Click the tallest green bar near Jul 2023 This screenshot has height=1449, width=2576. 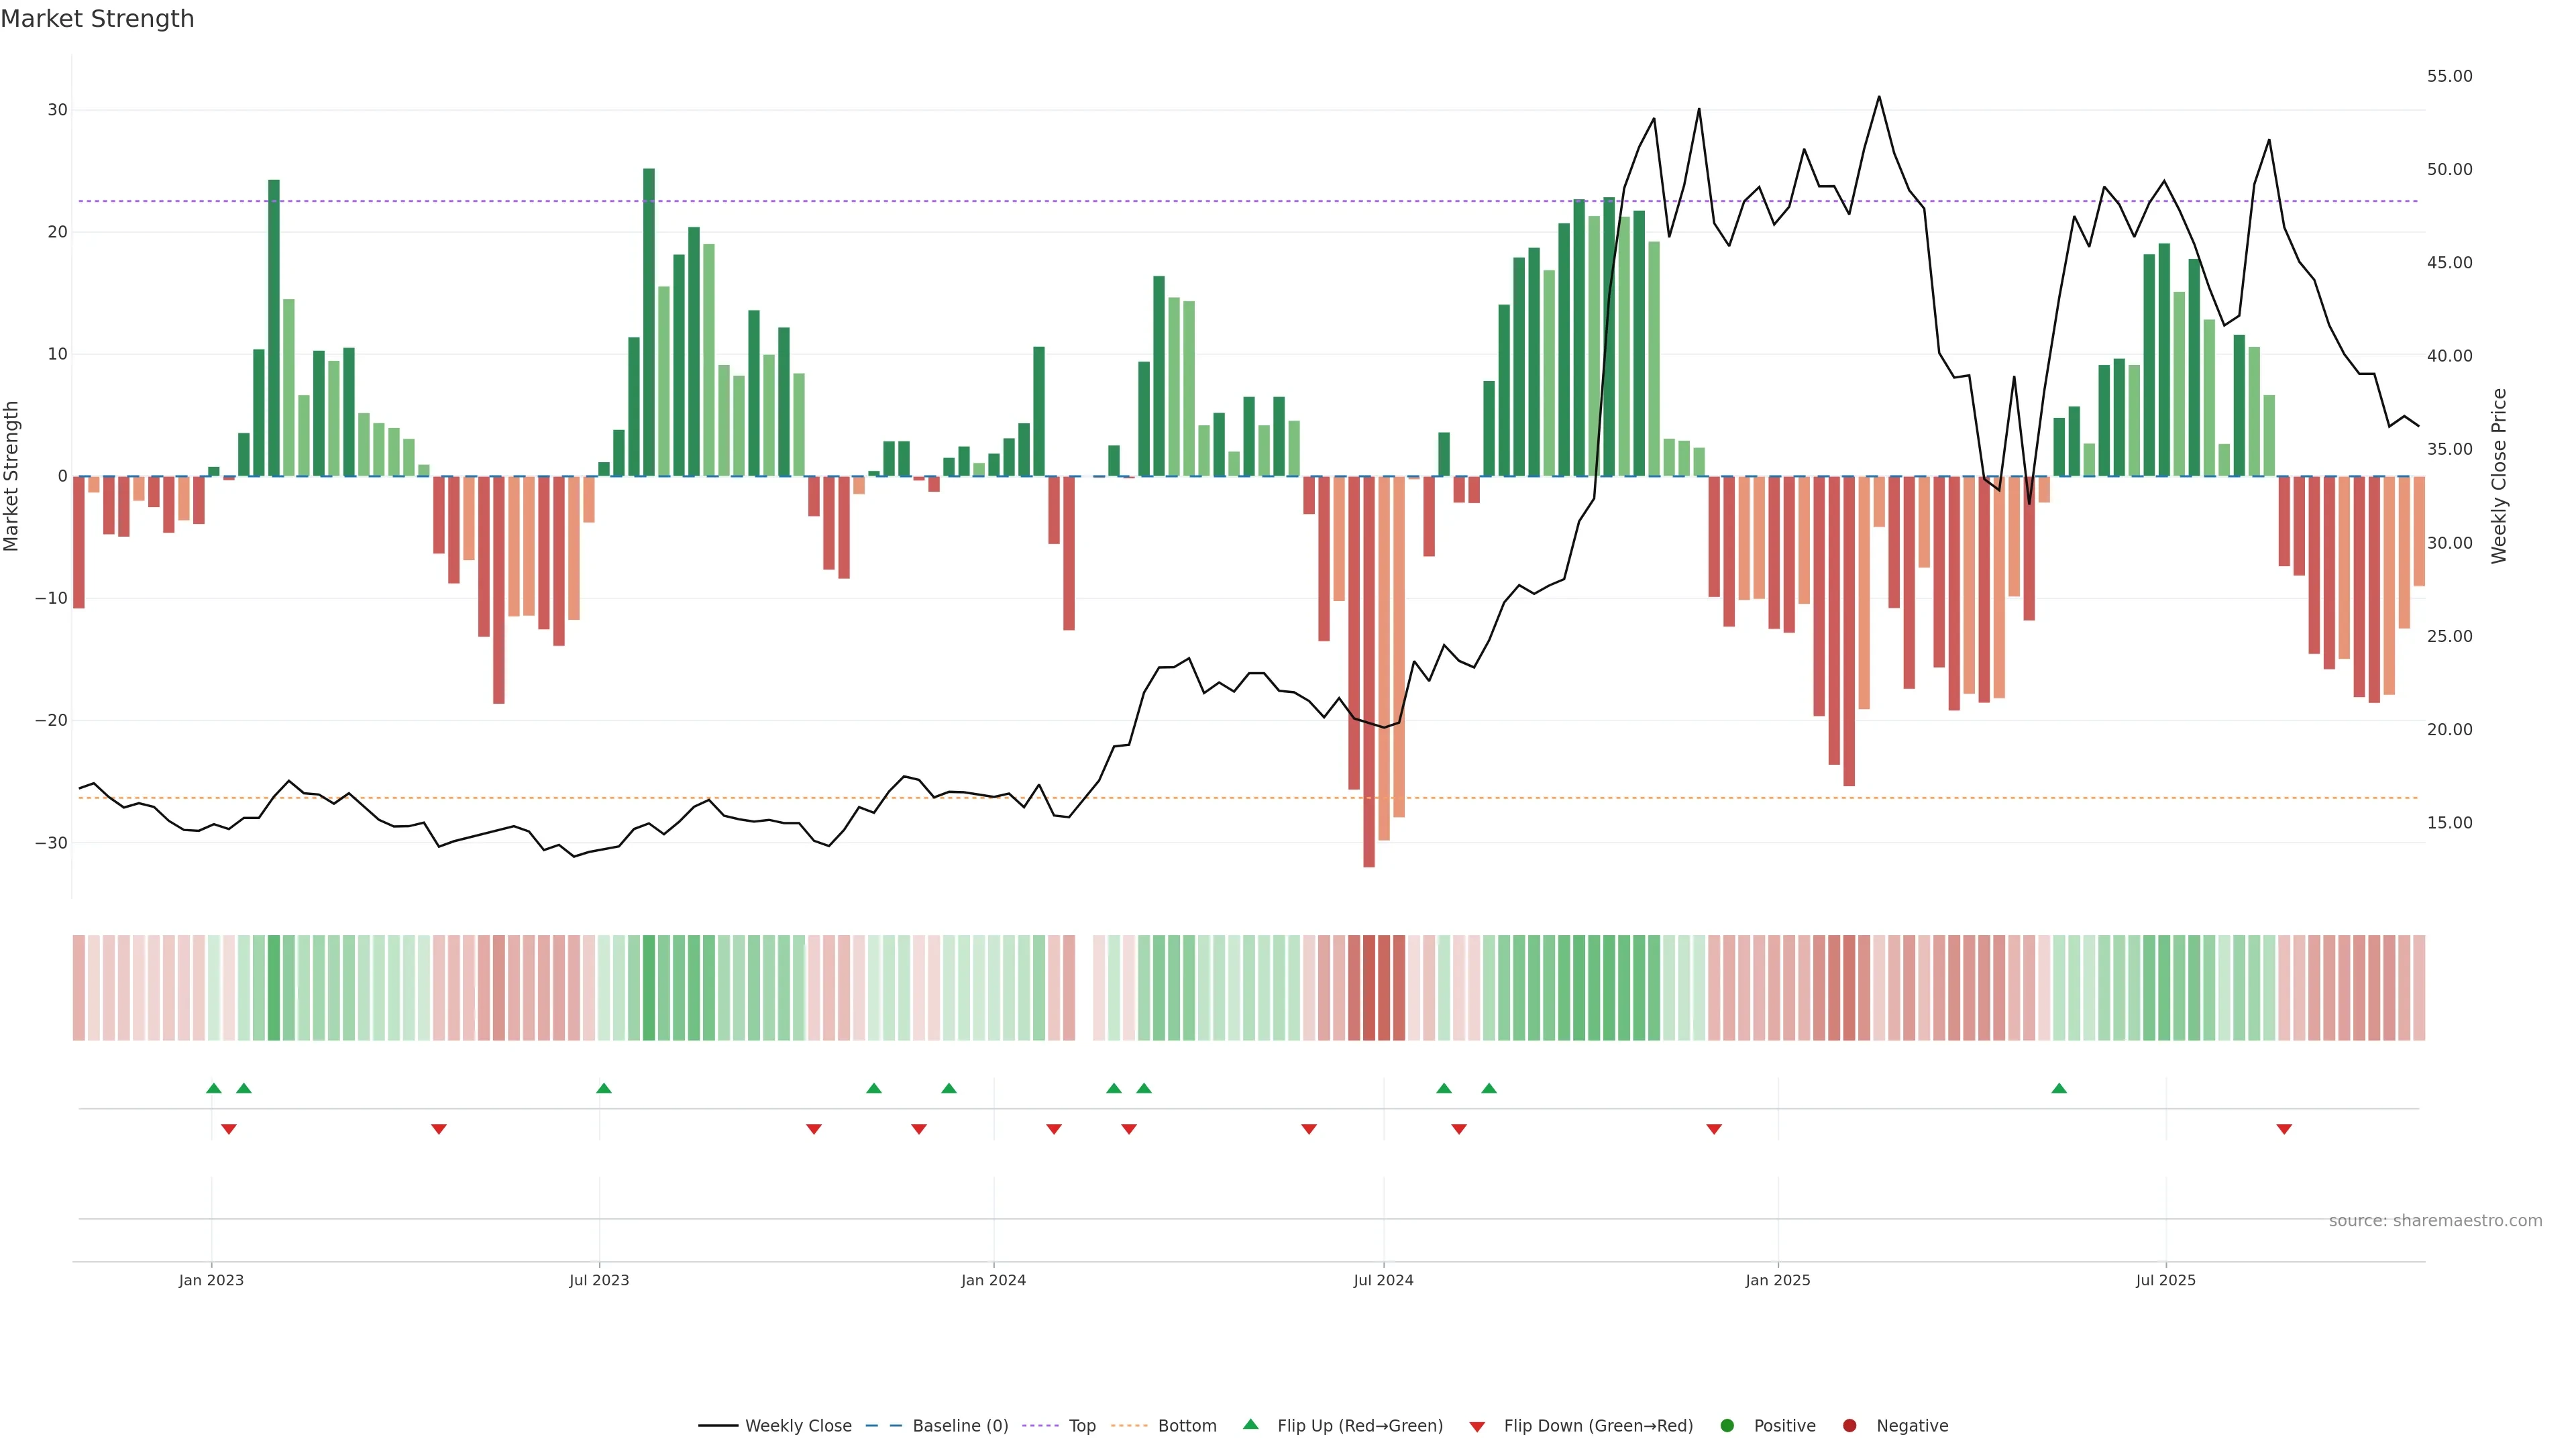(649, 320)
